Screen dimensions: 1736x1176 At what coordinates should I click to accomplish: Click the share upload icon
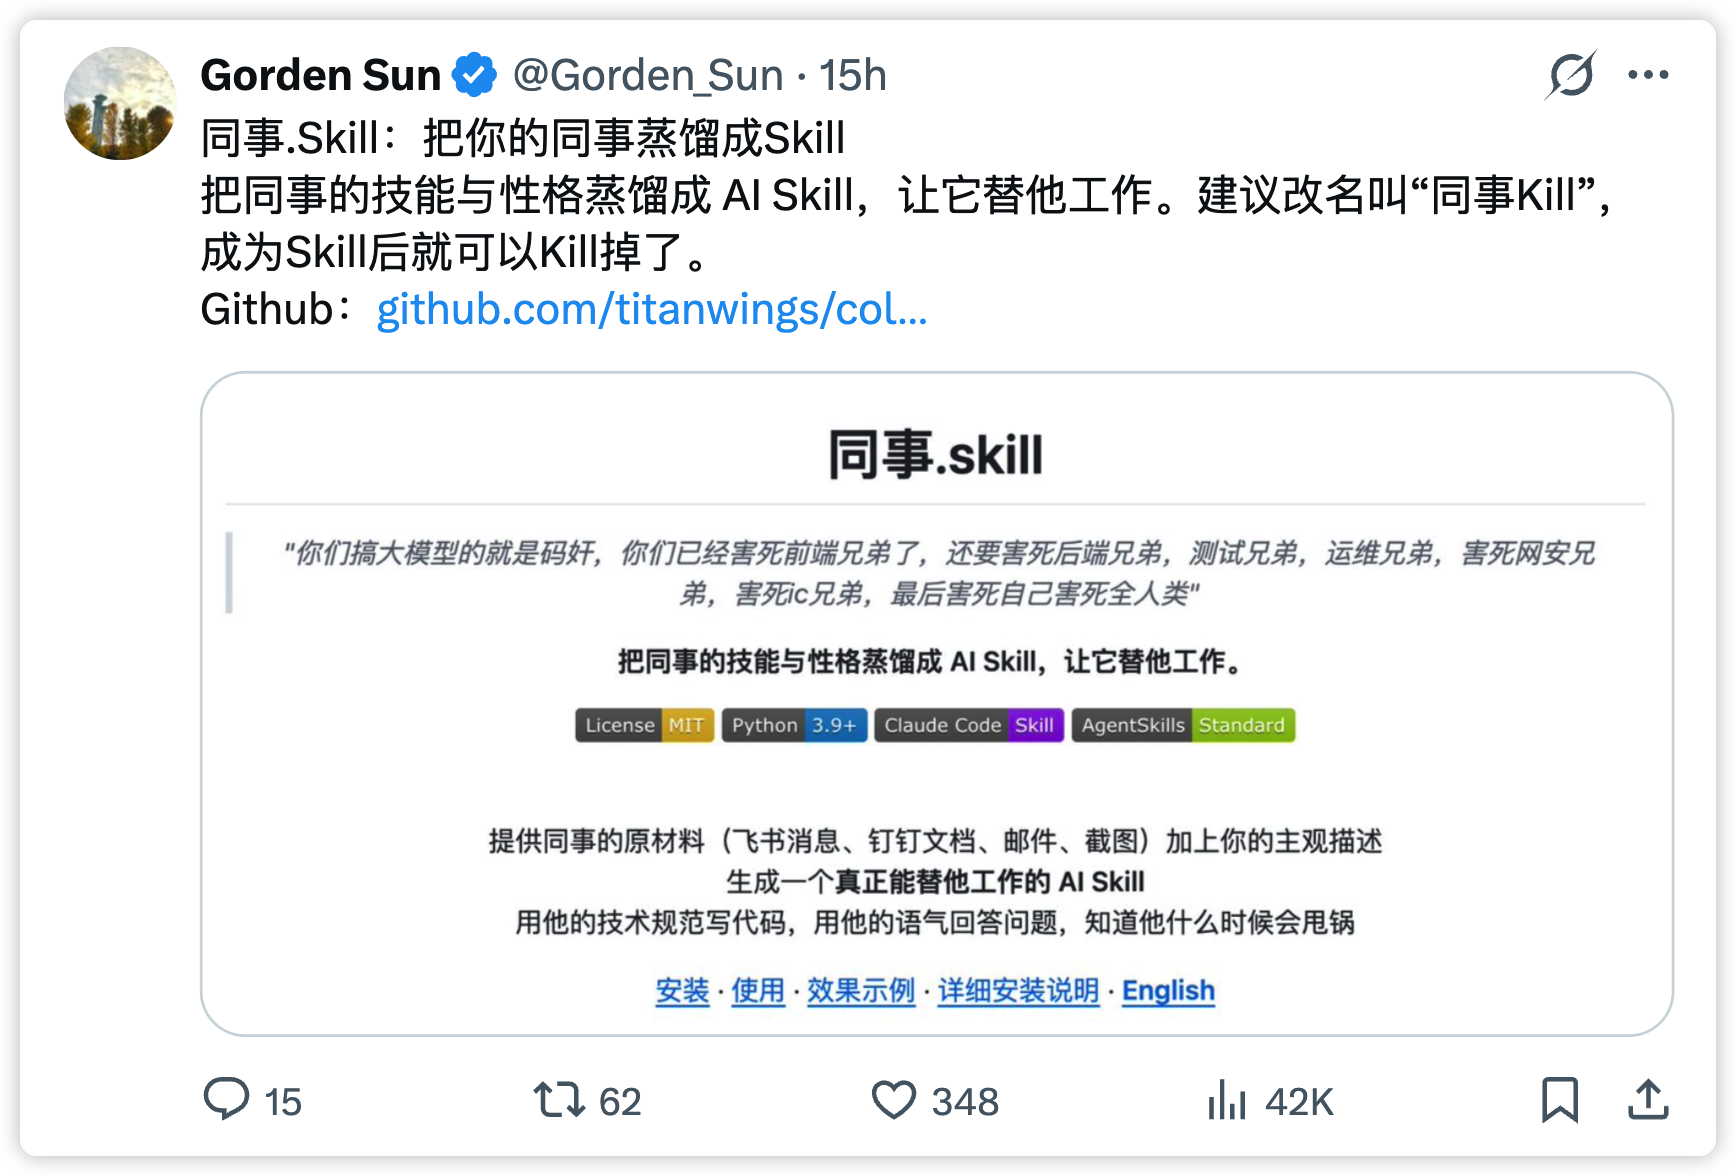[x=1647, y=1100]
